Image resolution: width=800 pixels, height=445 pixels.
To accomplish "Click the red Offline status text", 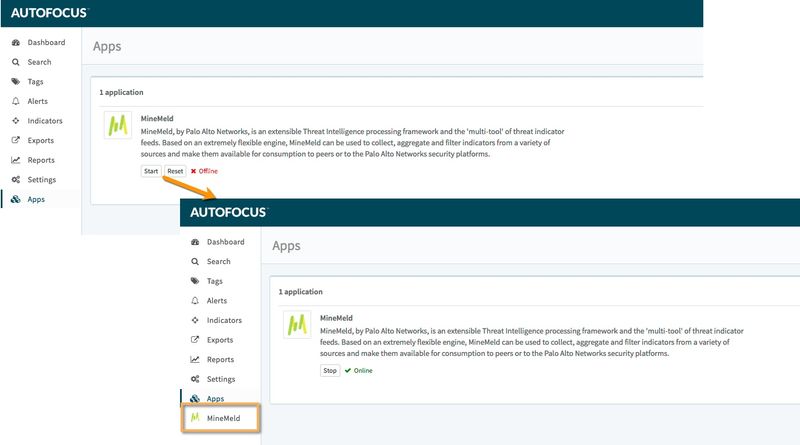I will (x=208, y=171).
